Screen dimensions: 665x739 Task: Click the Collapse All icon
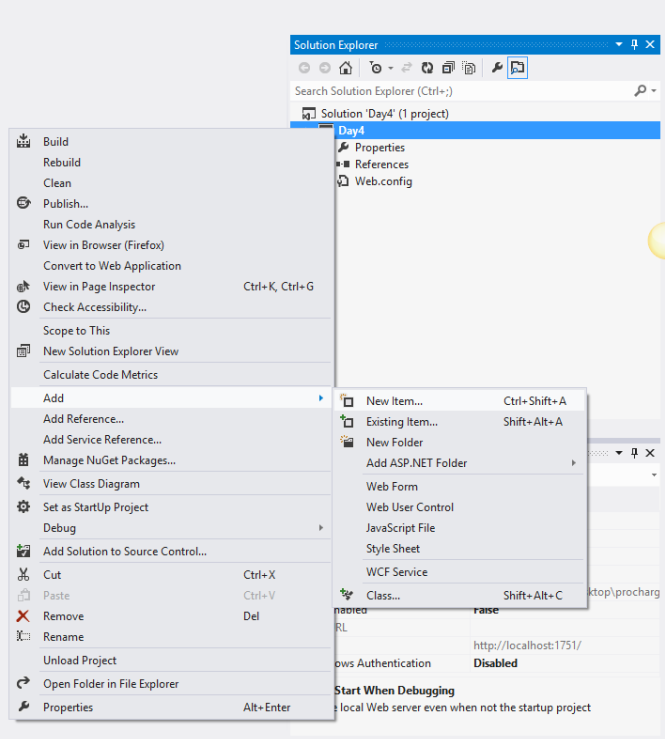(x=448, y=68)
